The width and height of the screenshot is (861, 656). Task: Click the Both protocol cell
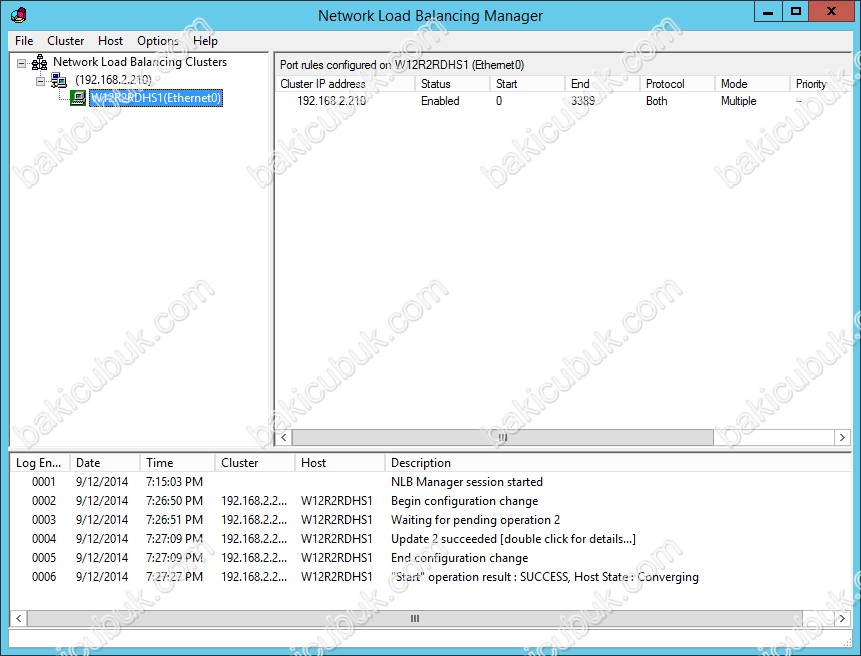[x=656, y=101]
